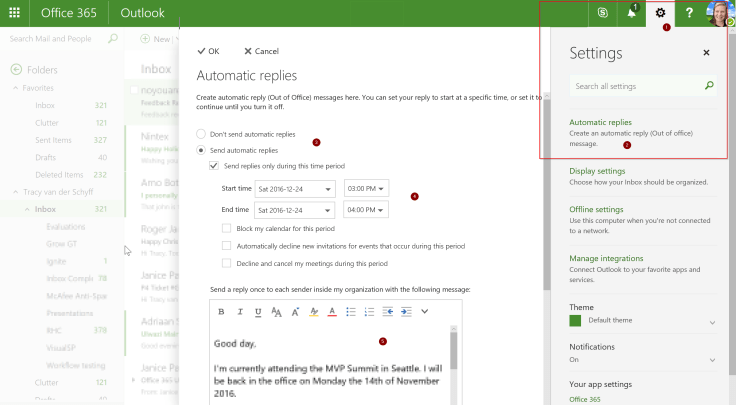The width and height of the screenshot is (736, 405).
Task: Change font color in reply editor
Action: point(332,312)
